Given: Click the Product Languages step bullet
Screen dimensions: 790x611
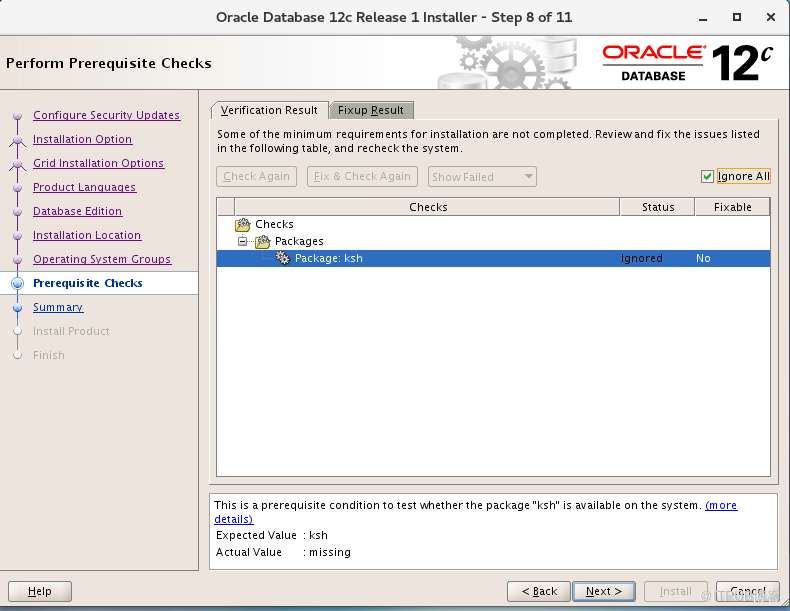Looking at the screenshot, I should [x=18, y=187].
